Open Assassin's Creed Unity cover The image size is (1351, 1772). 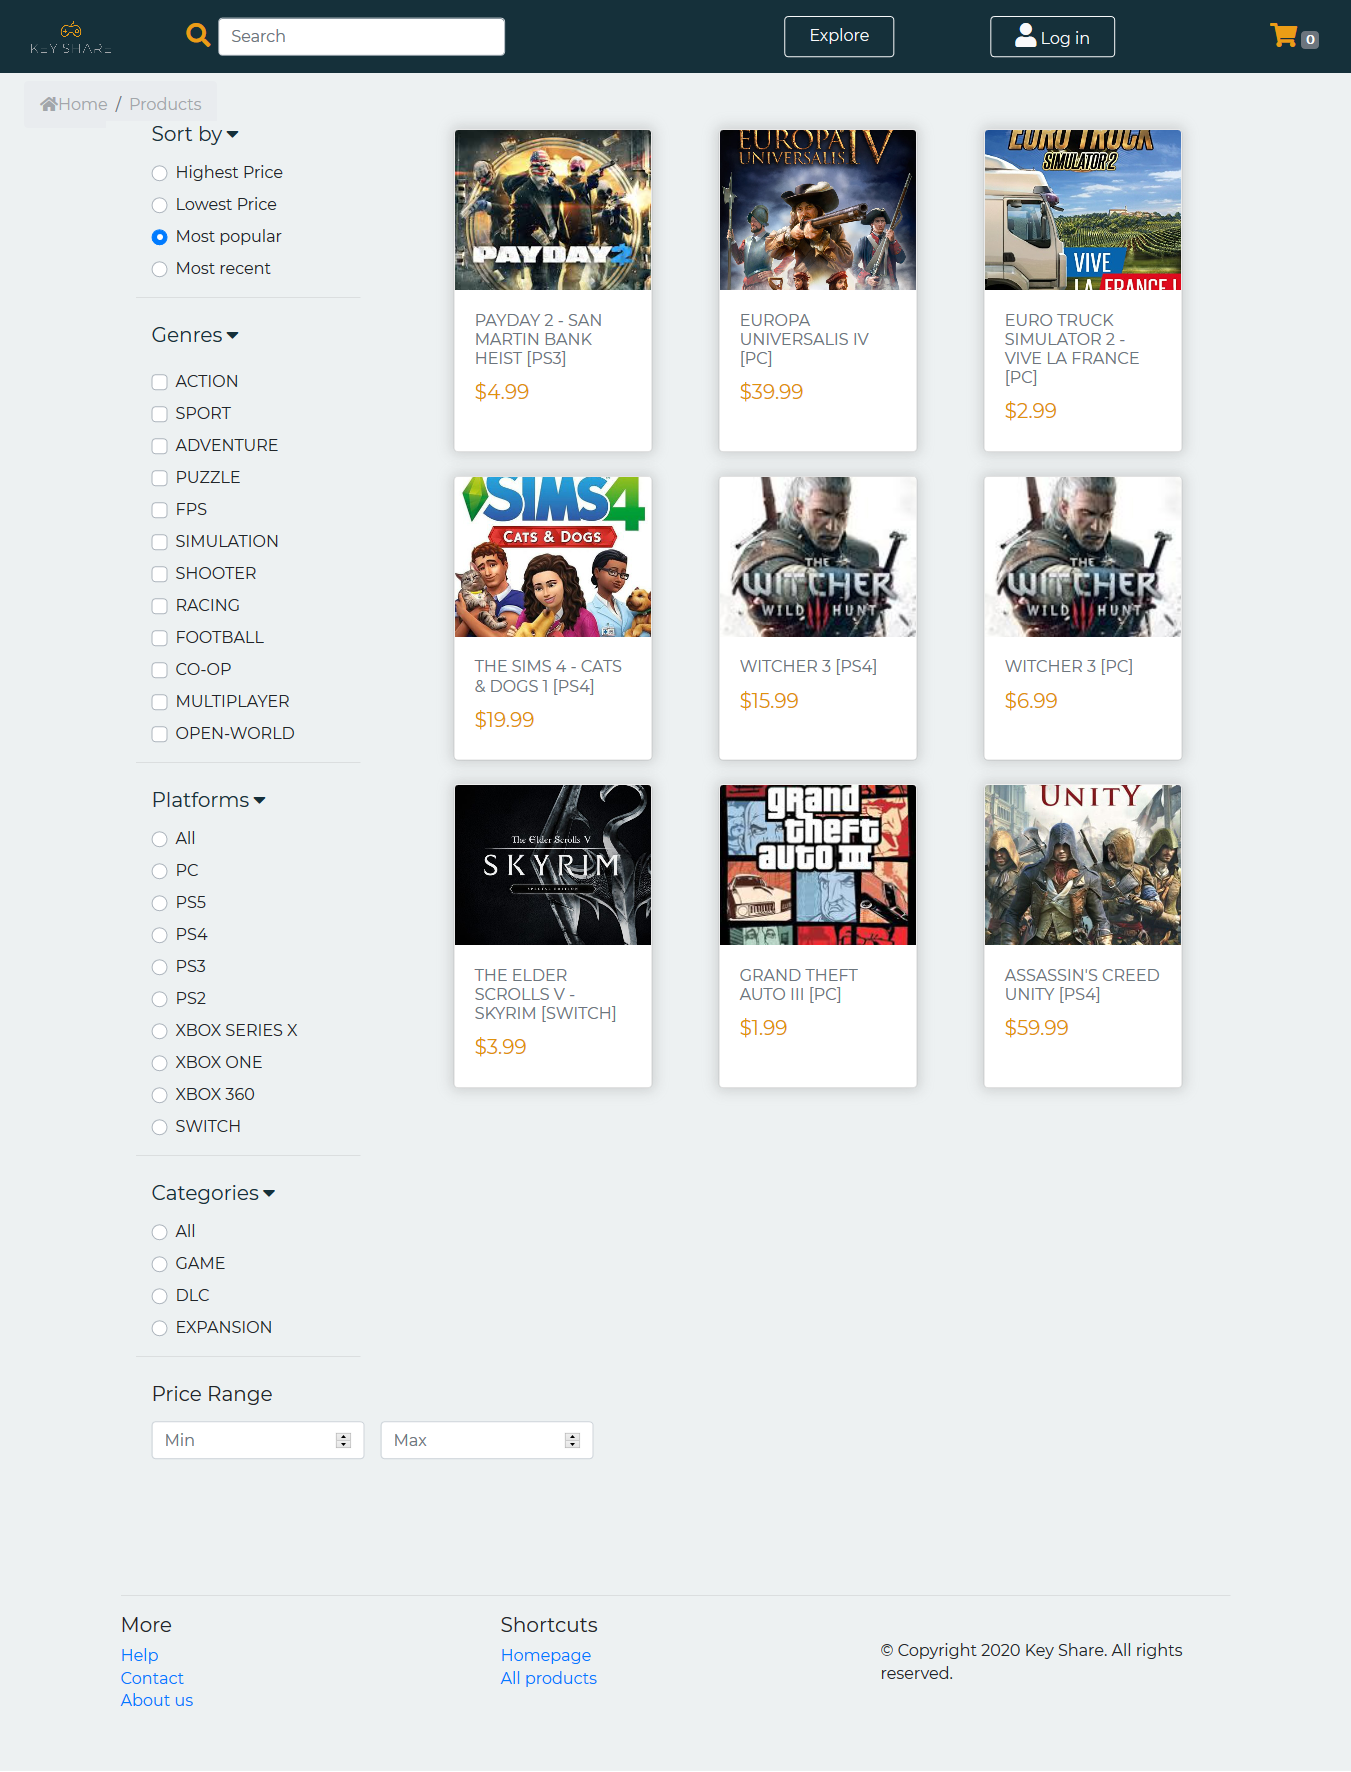[1083, 865]
